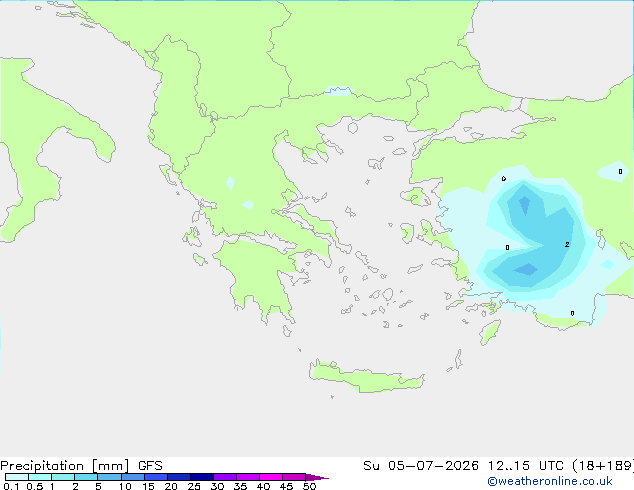Click the 25–30 mm navy legend swatch
The image size is (634, 490).
[x=202, y=477]
